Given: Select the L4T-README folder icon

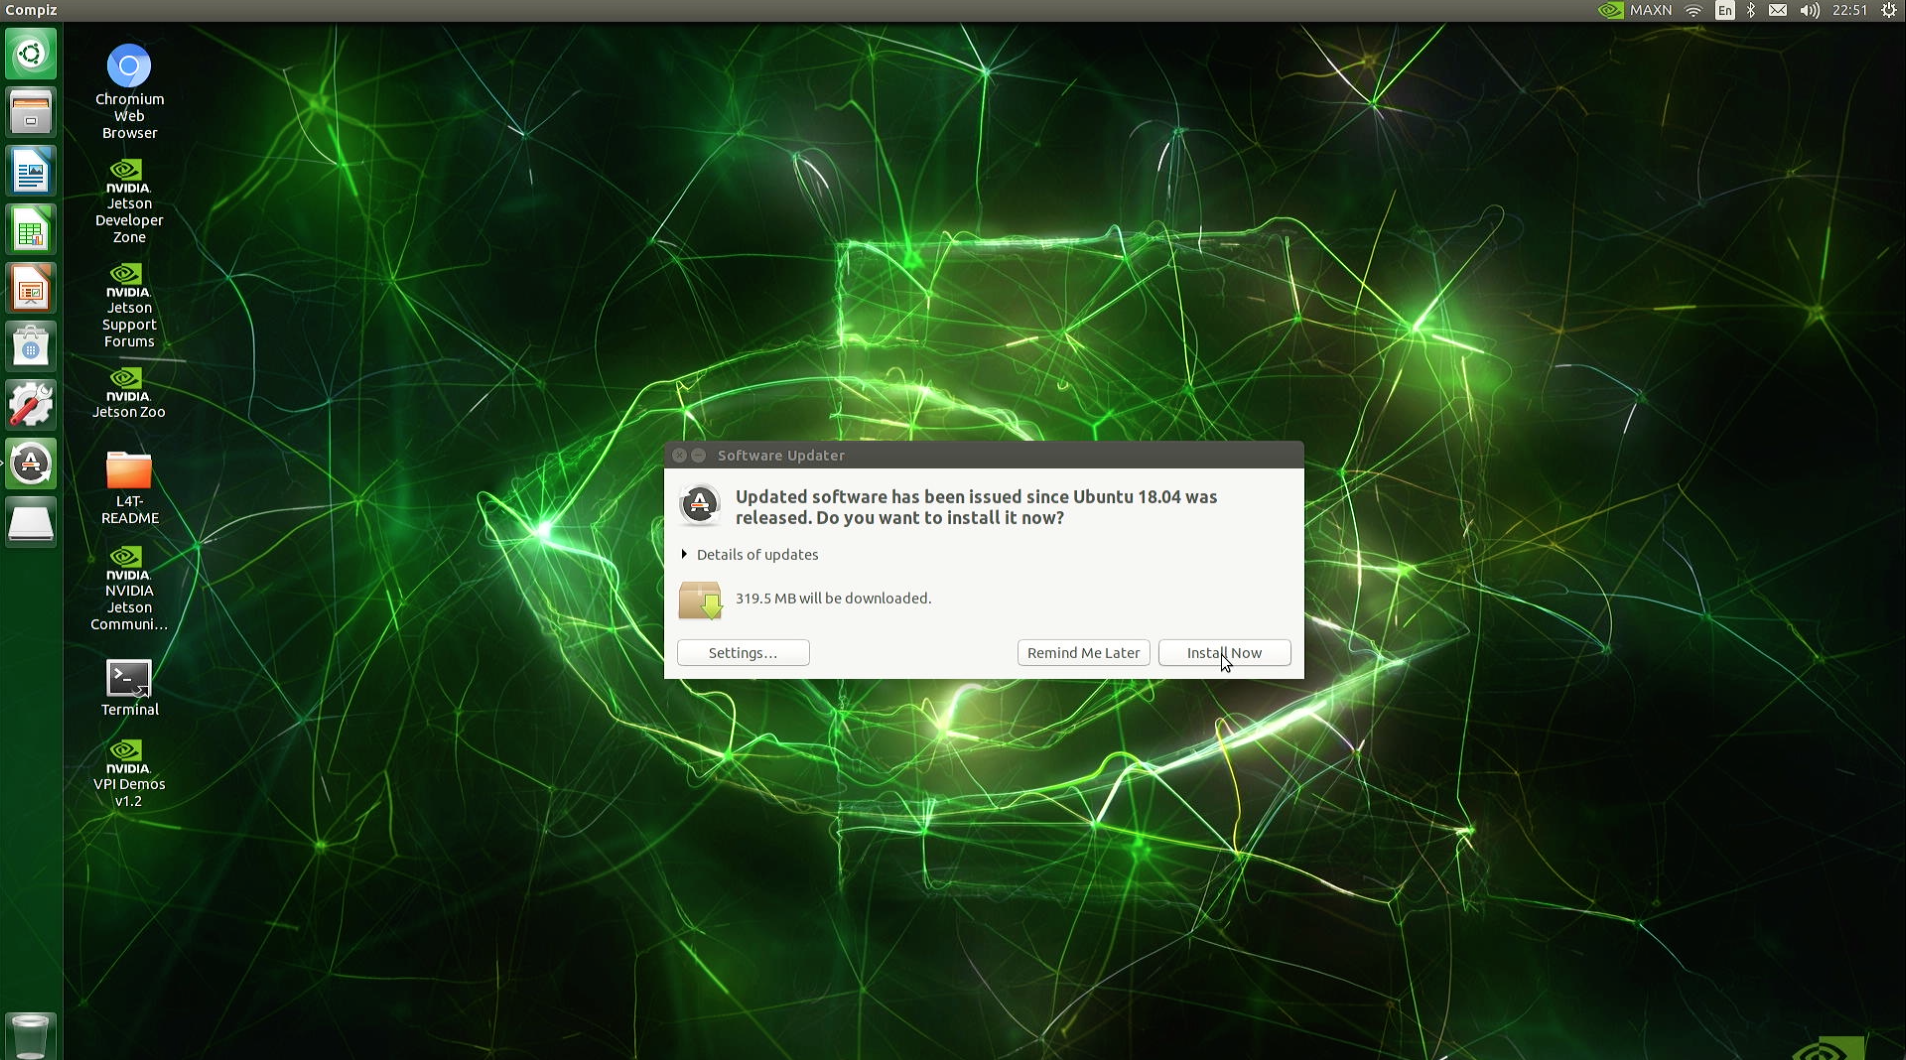Looking at the screenshot, I should 129,488.
